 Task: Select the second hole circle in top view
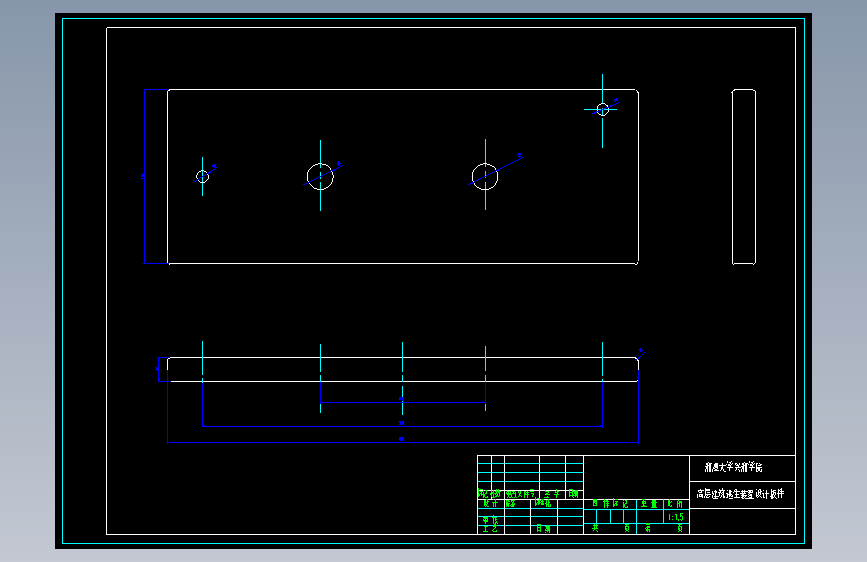tap(320, 176)
